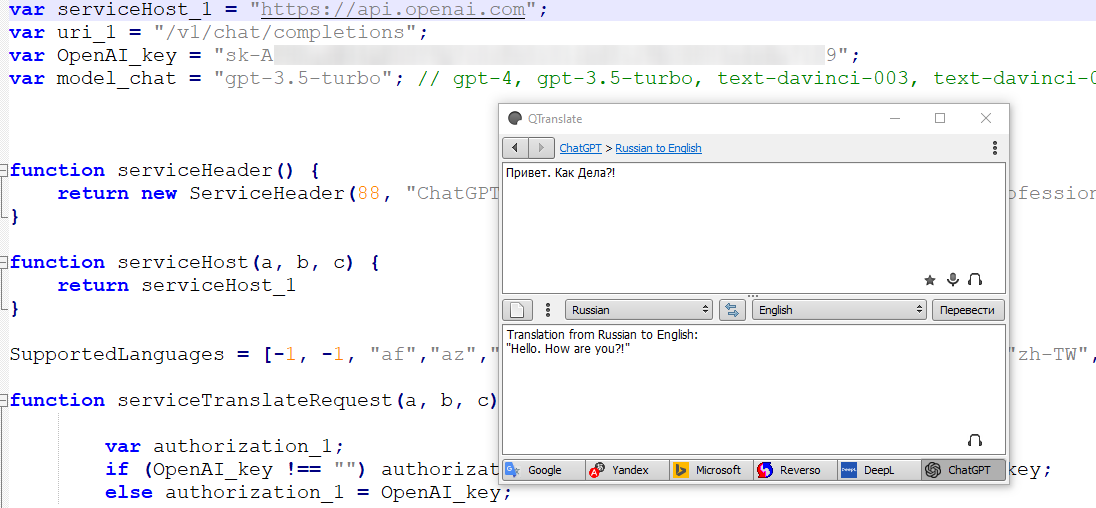1096x508 pixels.
Task: Select the ChatGPT translation service tab
Action: point(963,470)
